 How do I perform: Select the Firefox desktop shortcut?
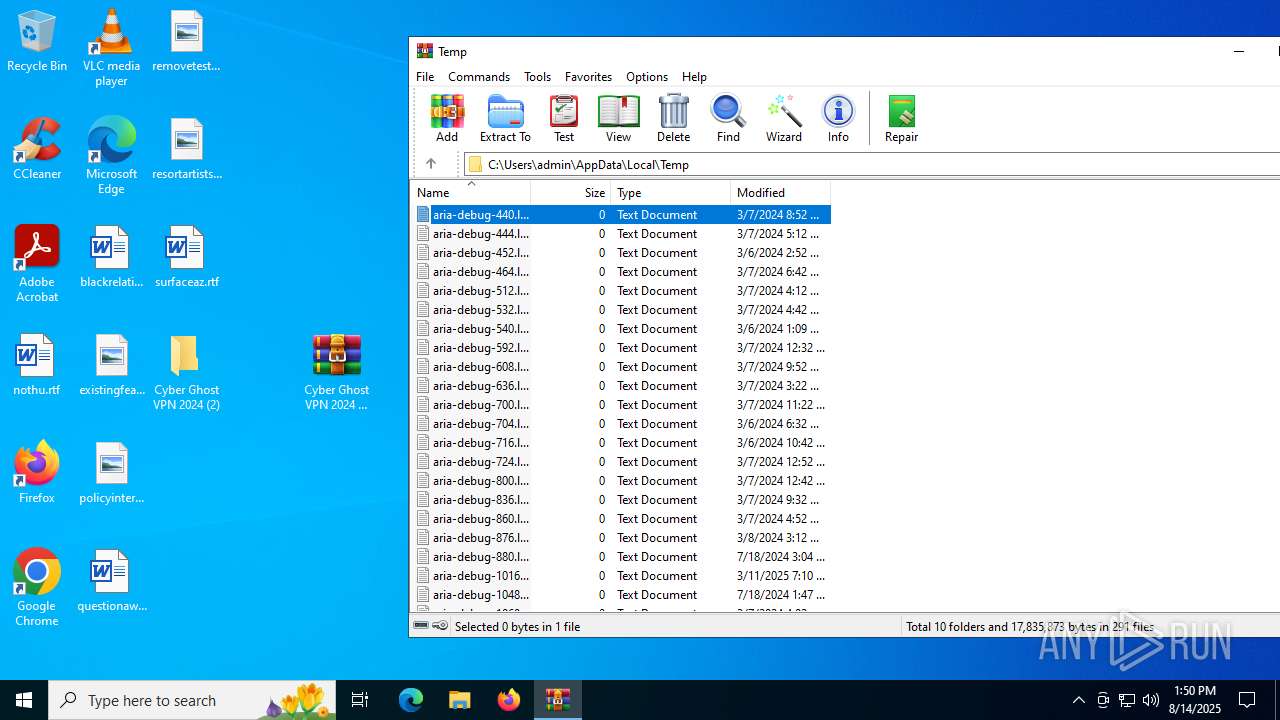pyautogui.click(x=37, y=472)
